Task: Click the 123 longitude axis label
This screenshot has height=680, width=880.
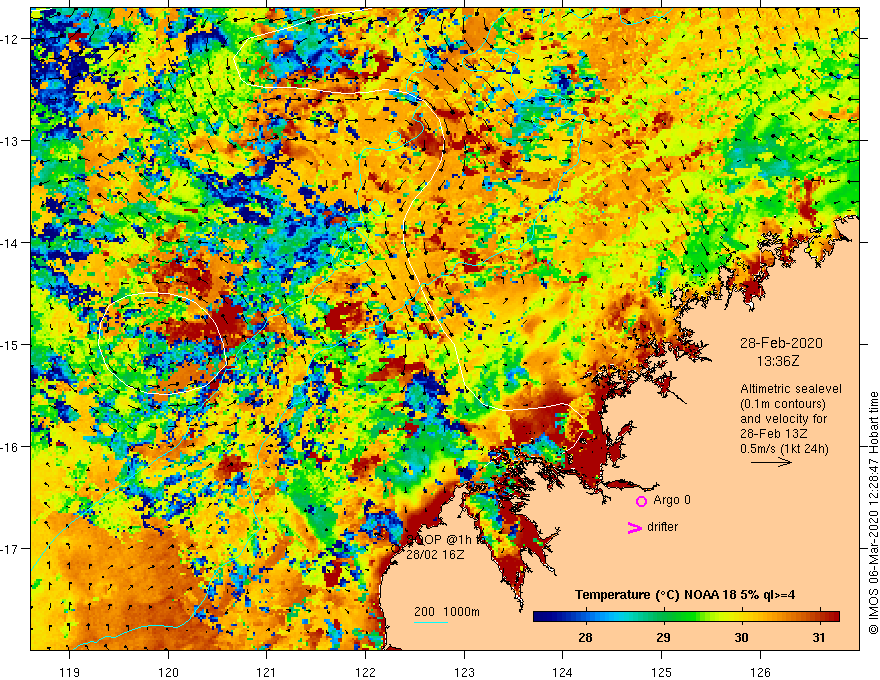Action: pyautogui.click(x=464, y=672)
